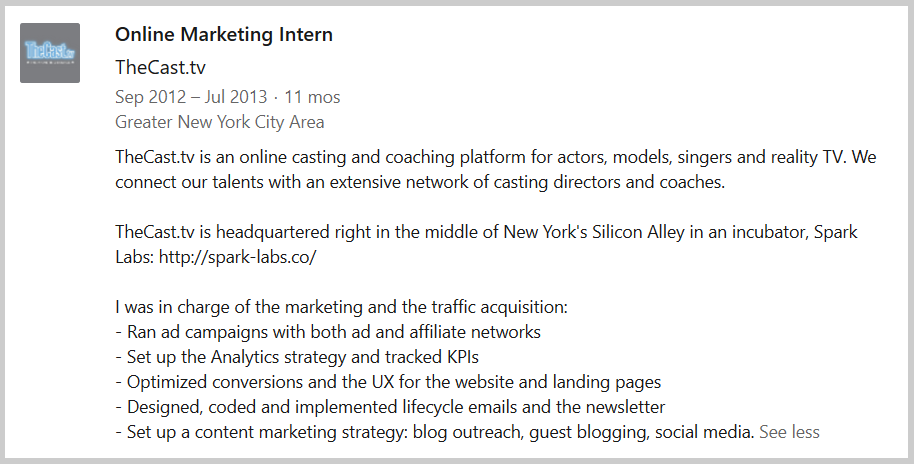
Task: Click the line about casting directors and coaches
Action: pos(420,182)
